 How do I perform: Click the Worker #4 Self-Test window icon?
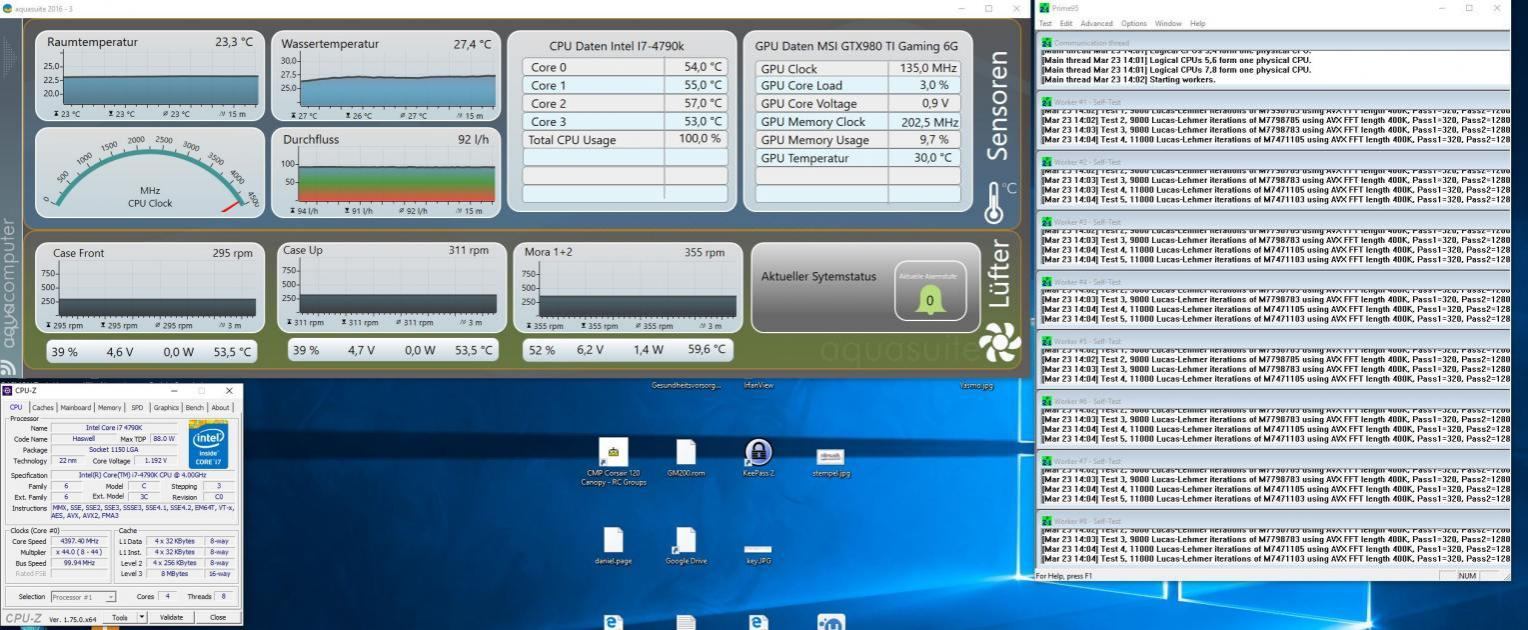(1047, 282)
